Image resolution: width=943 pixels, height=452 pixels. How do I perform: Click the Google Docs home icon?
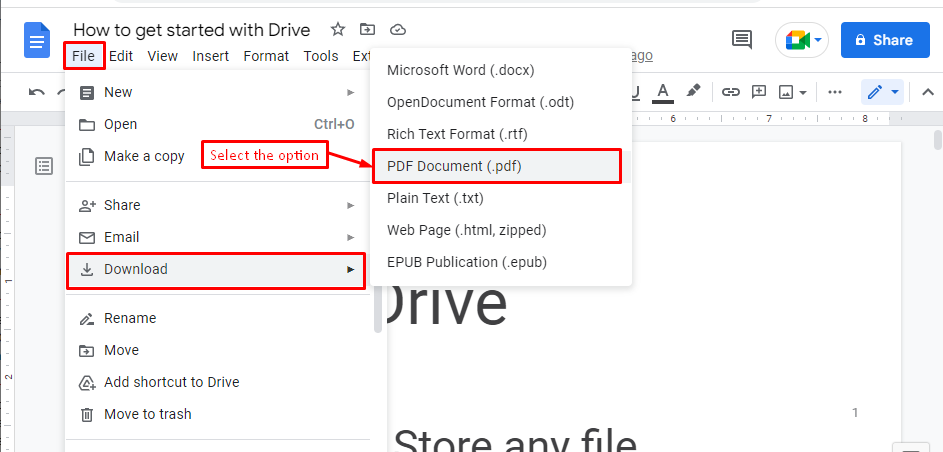point(37,40)
